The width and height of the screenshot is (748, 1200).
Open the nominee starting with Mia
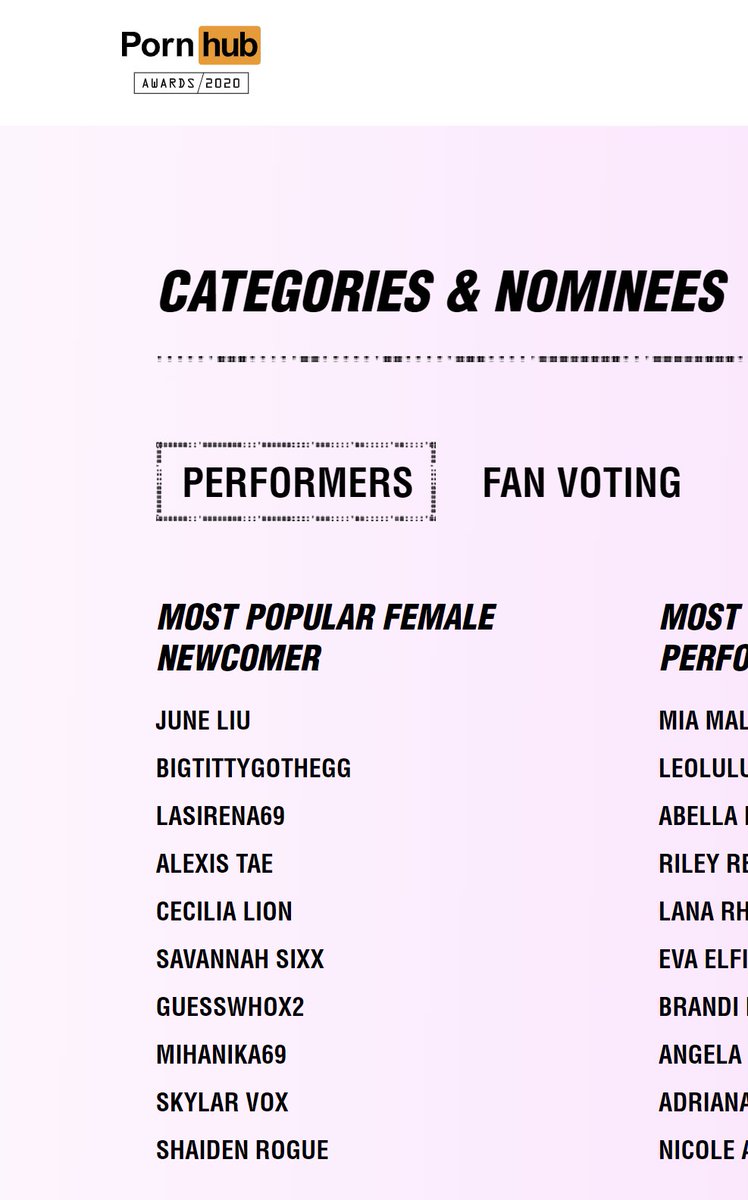click(702, 721)
